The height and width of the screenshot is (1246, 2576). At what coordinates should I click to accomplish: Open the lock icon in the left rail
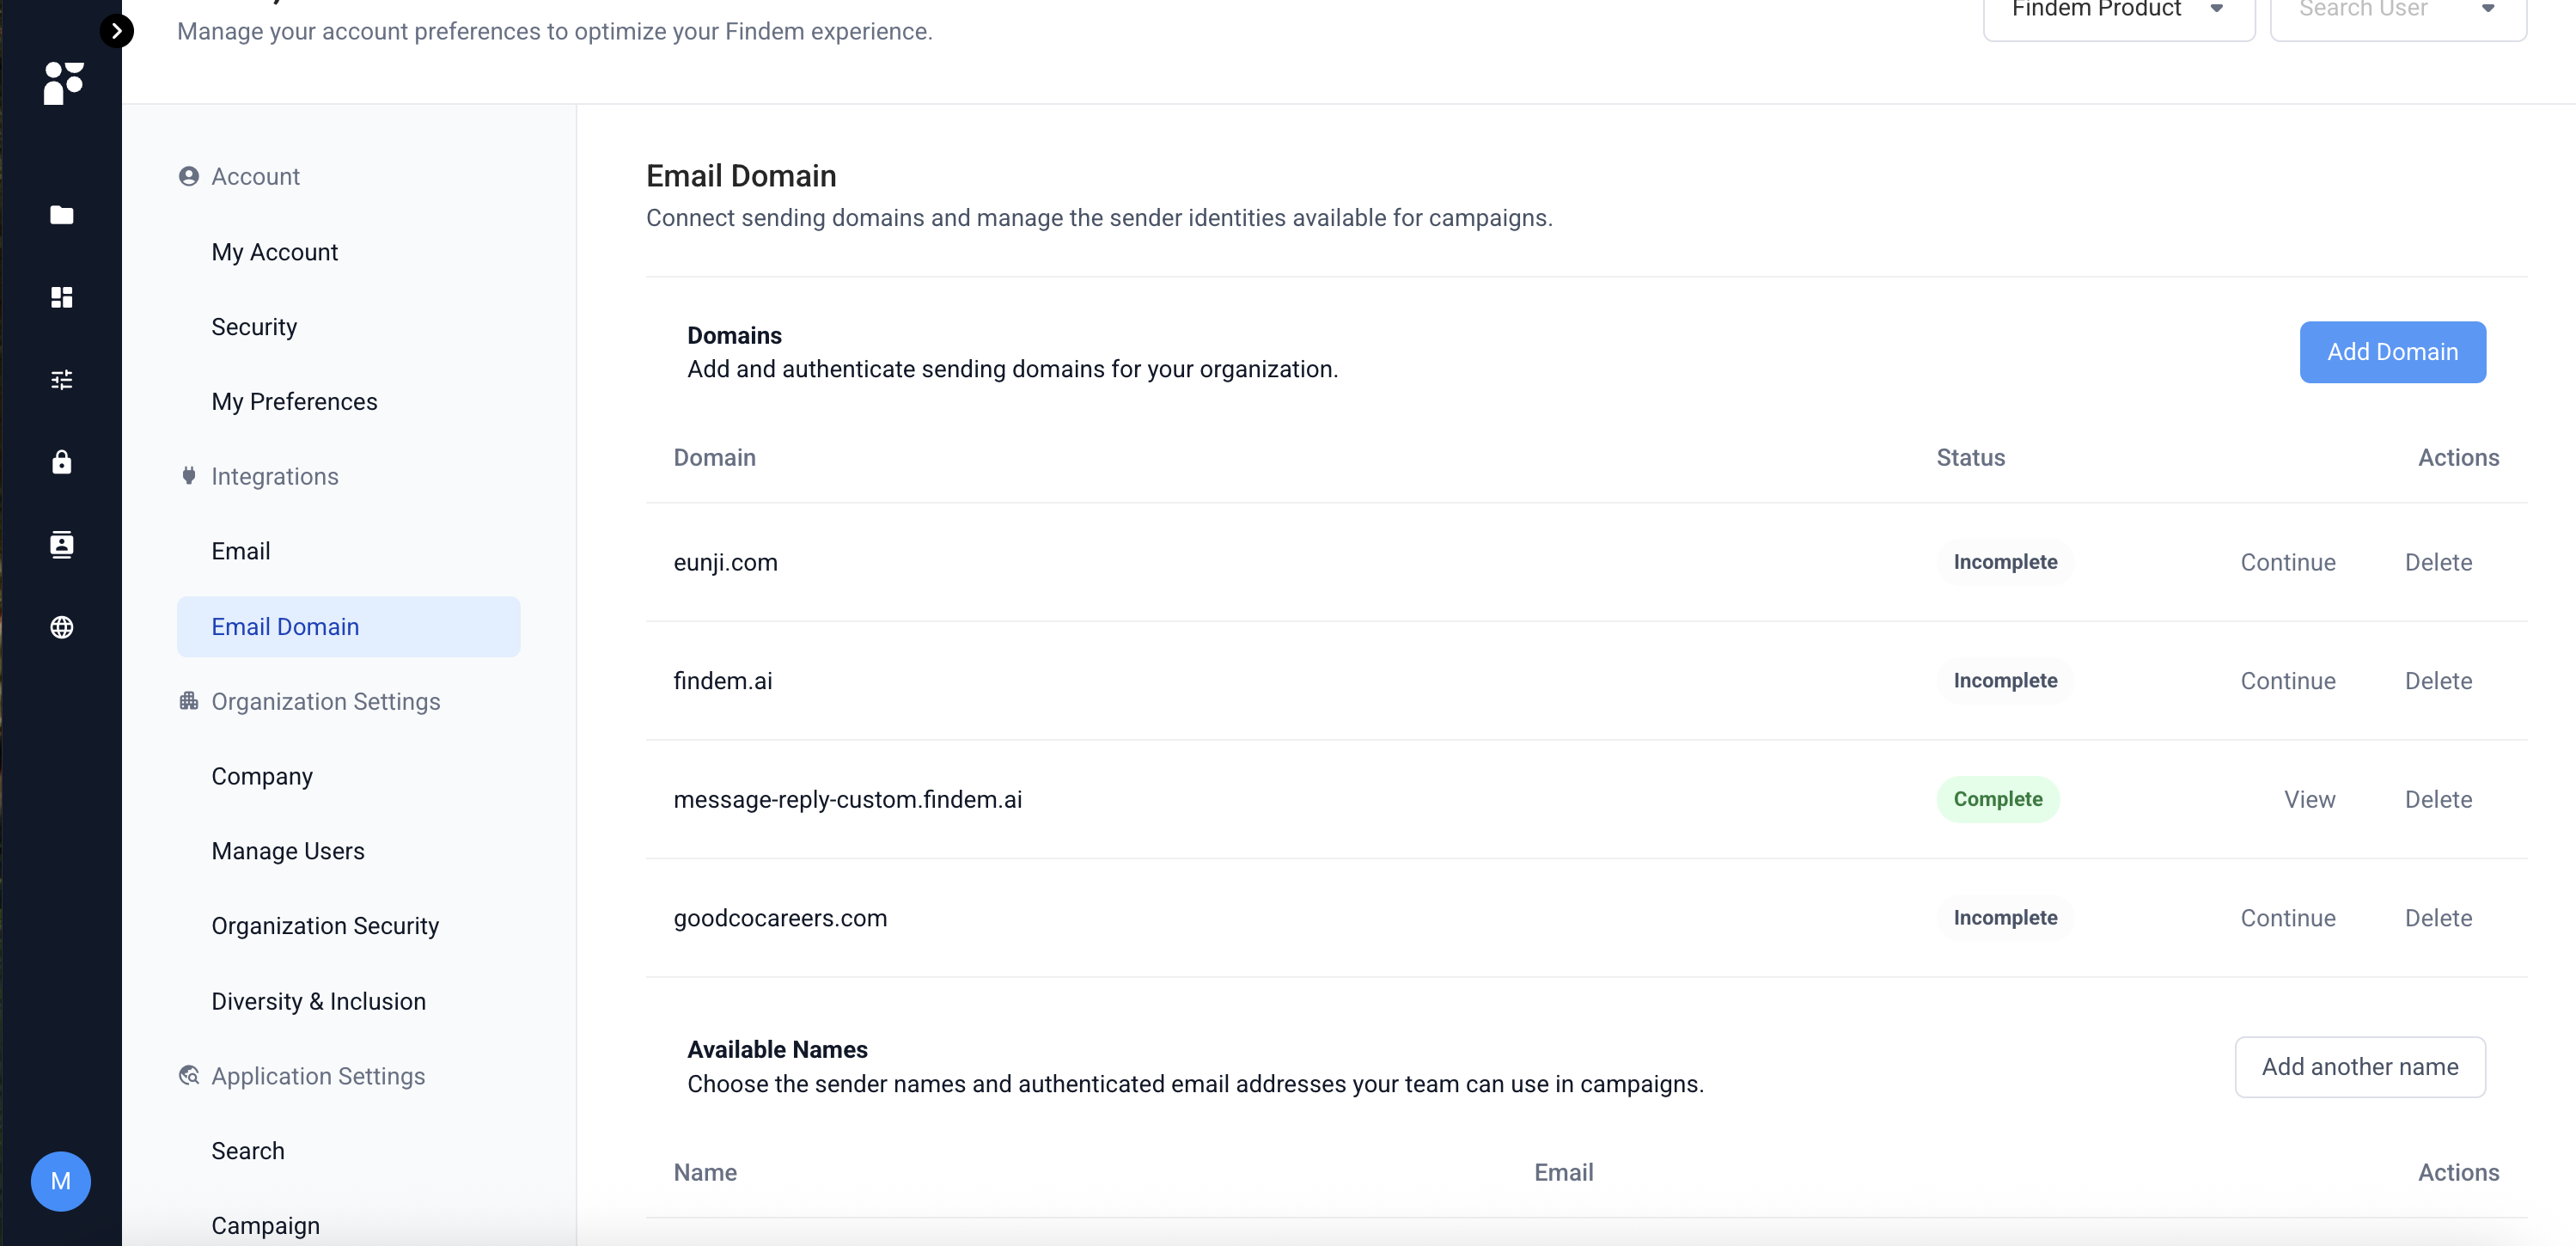(61, 462)
